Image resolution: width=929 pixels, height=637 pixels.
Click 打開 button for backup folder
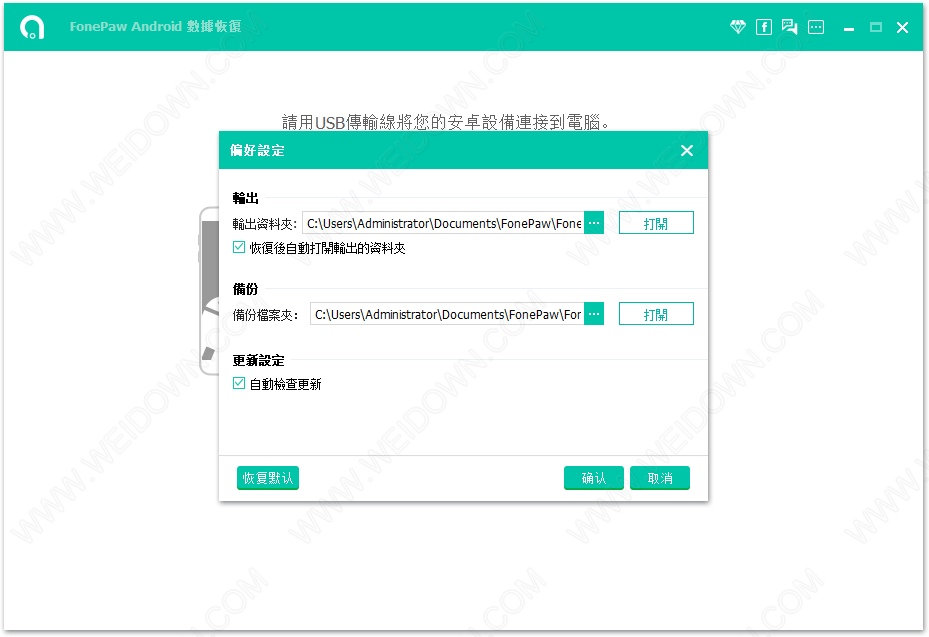click(656, 314)
